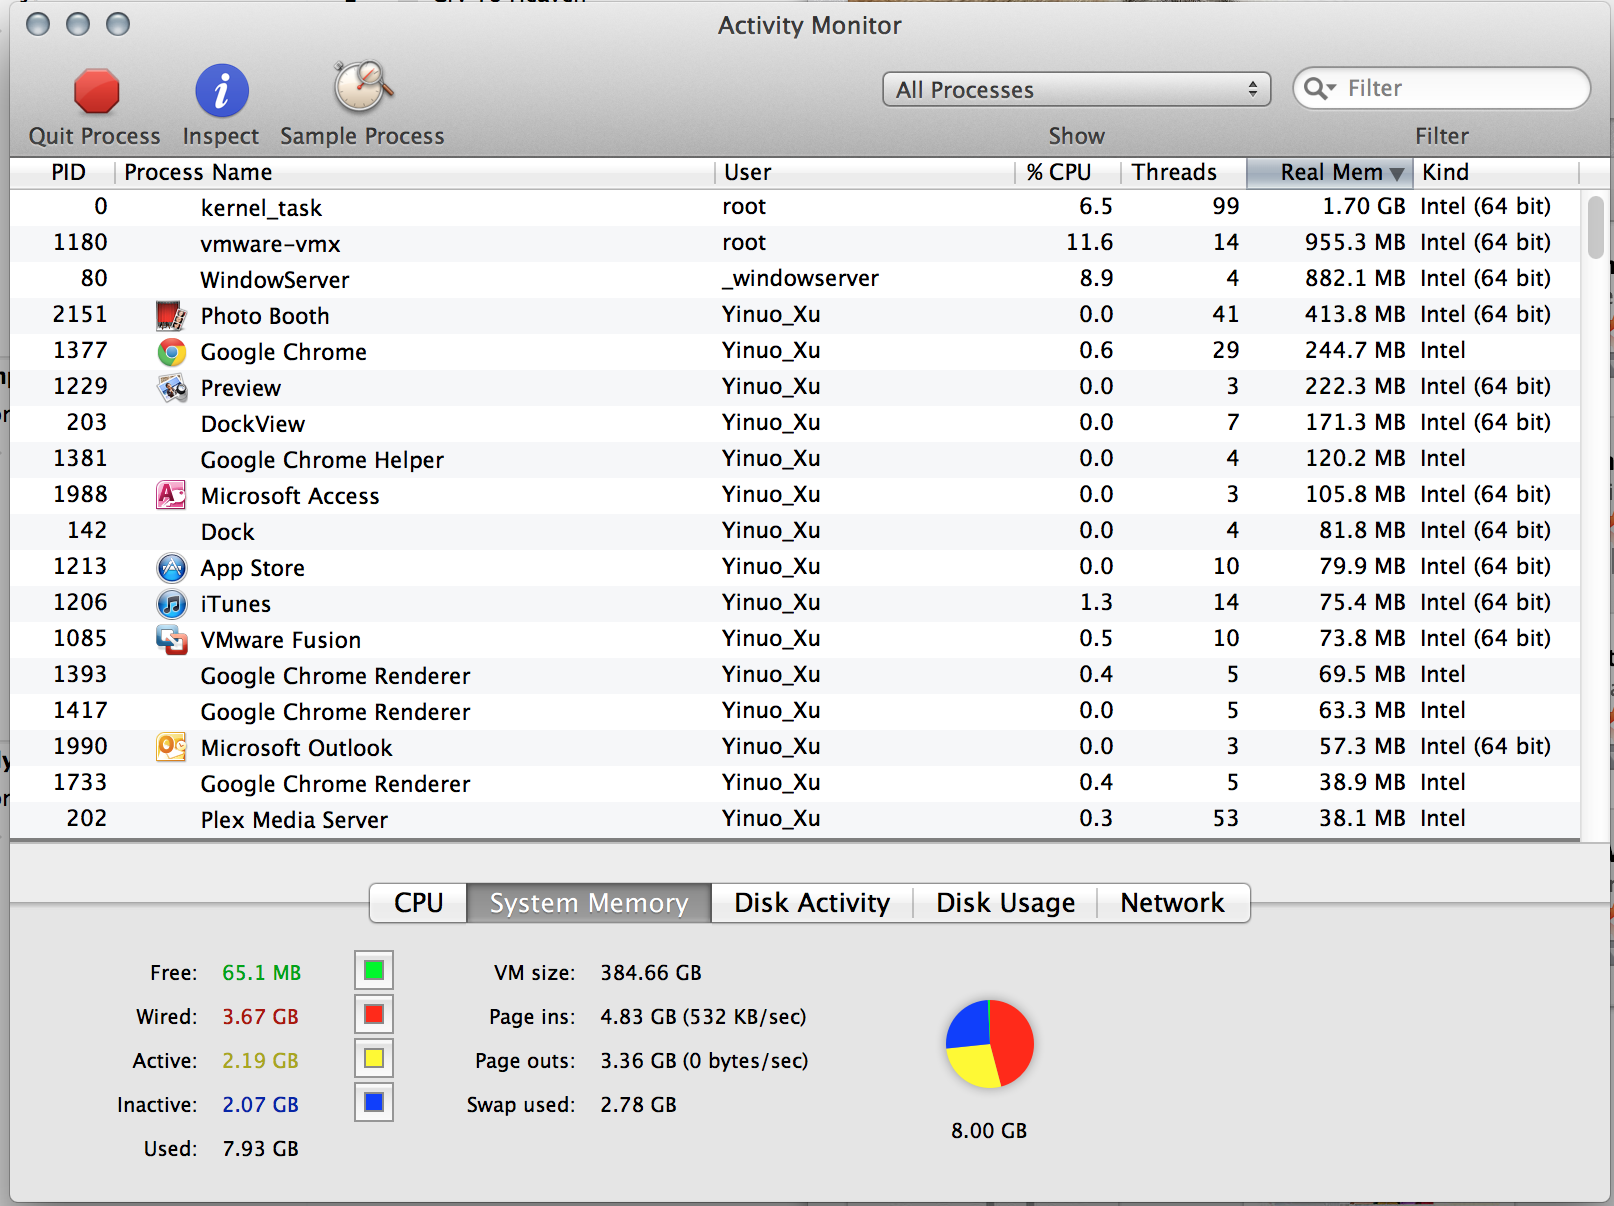Screen dimensions: 1614x1206
Task: Select the WindowServer process row
Action: pos(796,279)
